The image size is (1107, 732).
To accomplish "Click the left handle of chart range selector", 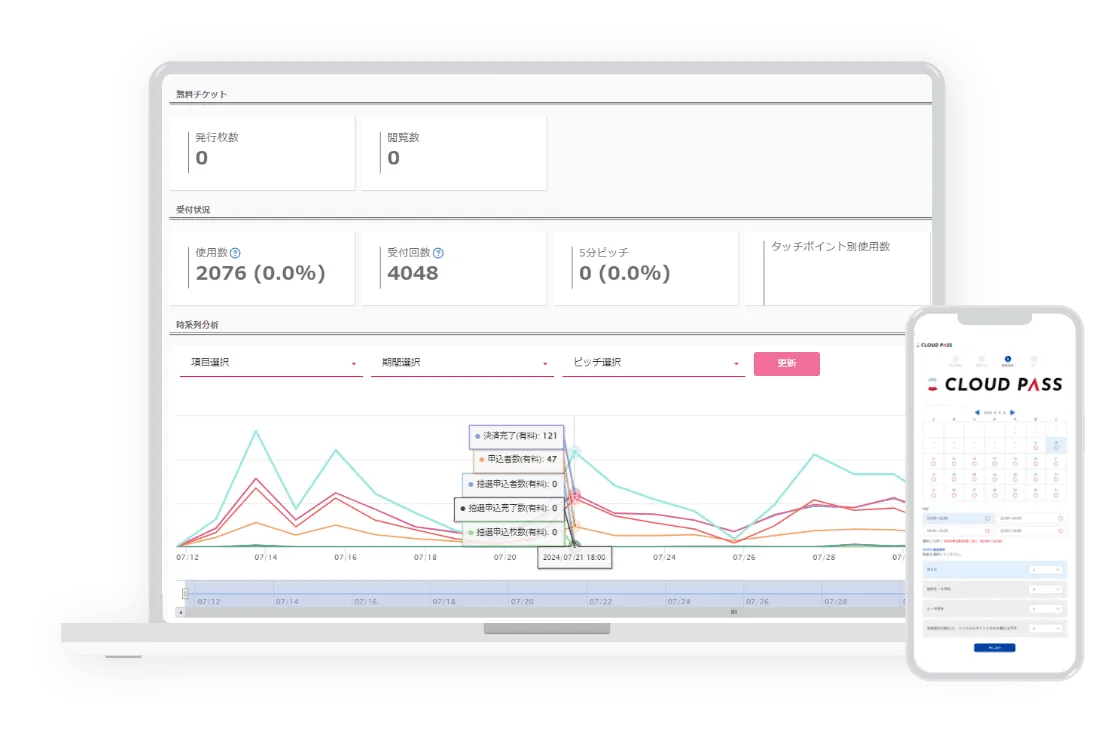I will click(184, 593).
